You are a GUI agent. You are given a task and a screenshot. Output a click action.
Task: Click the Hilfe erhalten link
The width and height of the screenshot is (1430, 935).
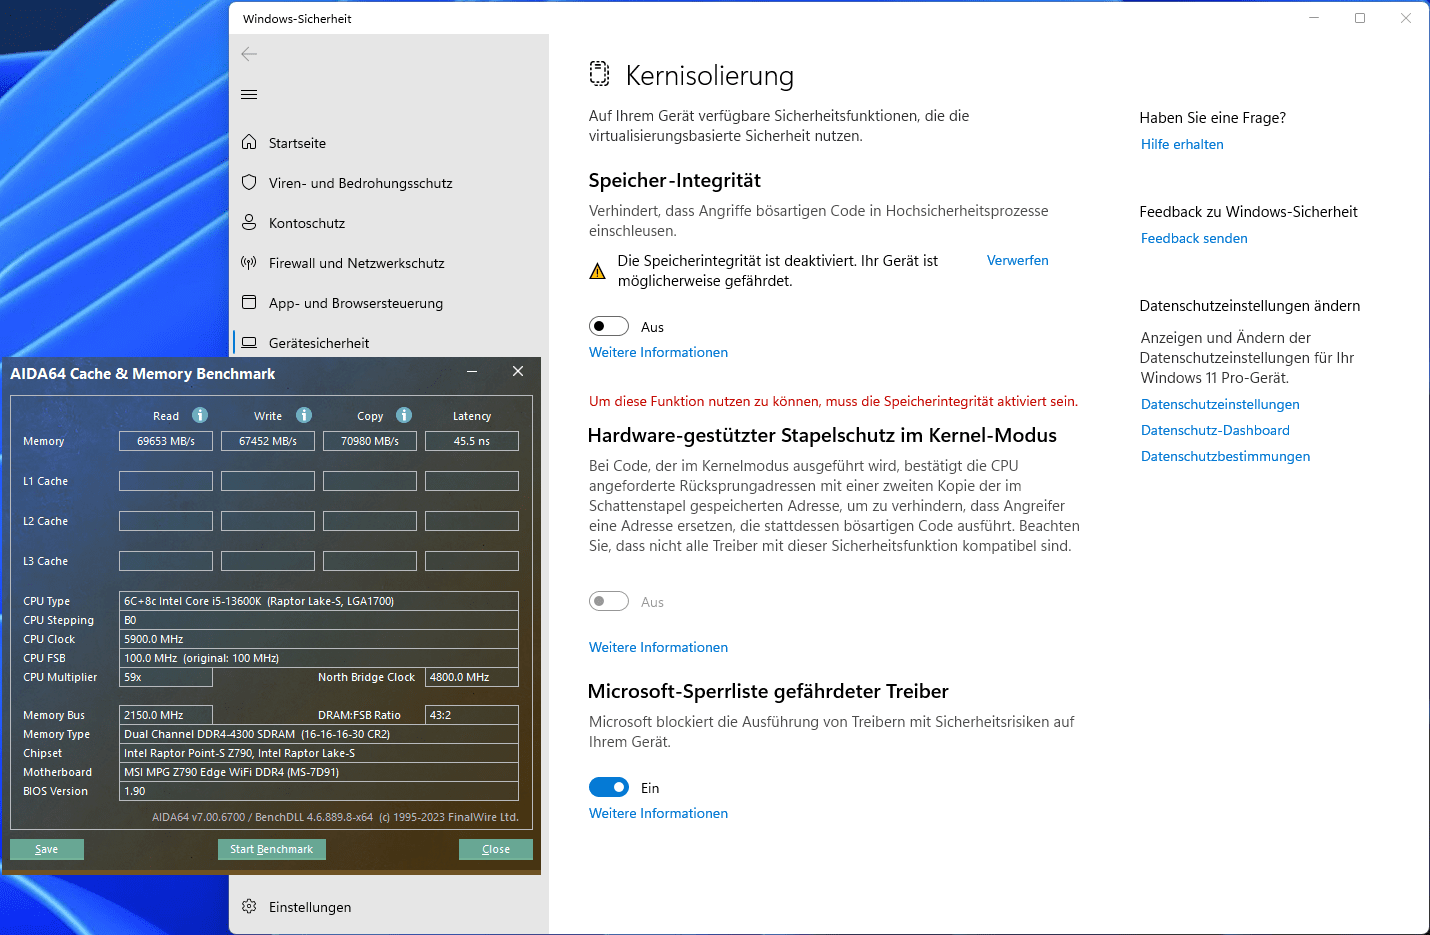pos(1182,144)
